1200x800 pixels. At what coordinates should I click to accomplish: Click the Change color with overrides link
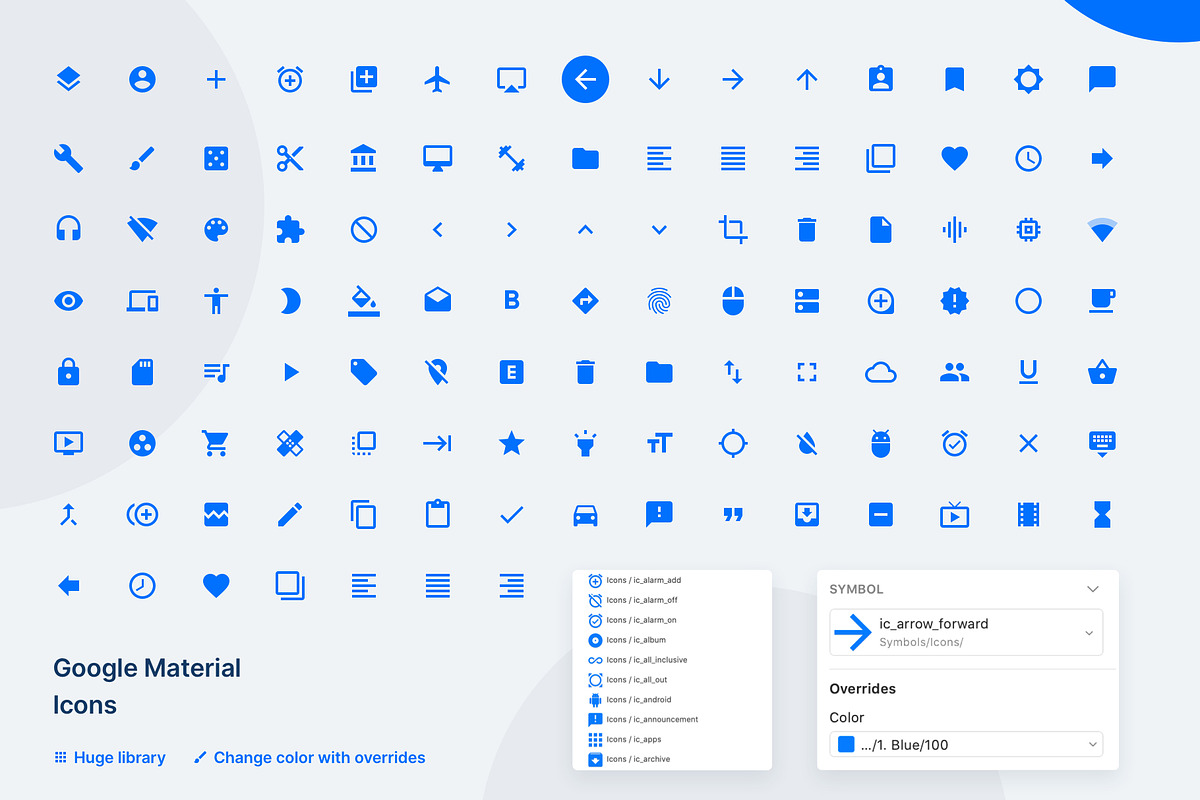click(320, 757)
